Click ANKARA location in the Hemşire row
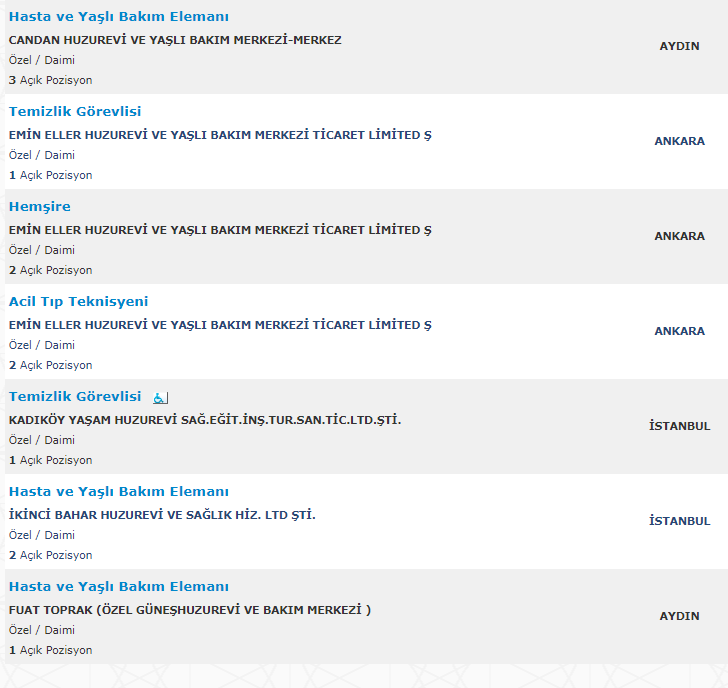The width and height of the screenshot is (728, 688). [x=679, y=236]
